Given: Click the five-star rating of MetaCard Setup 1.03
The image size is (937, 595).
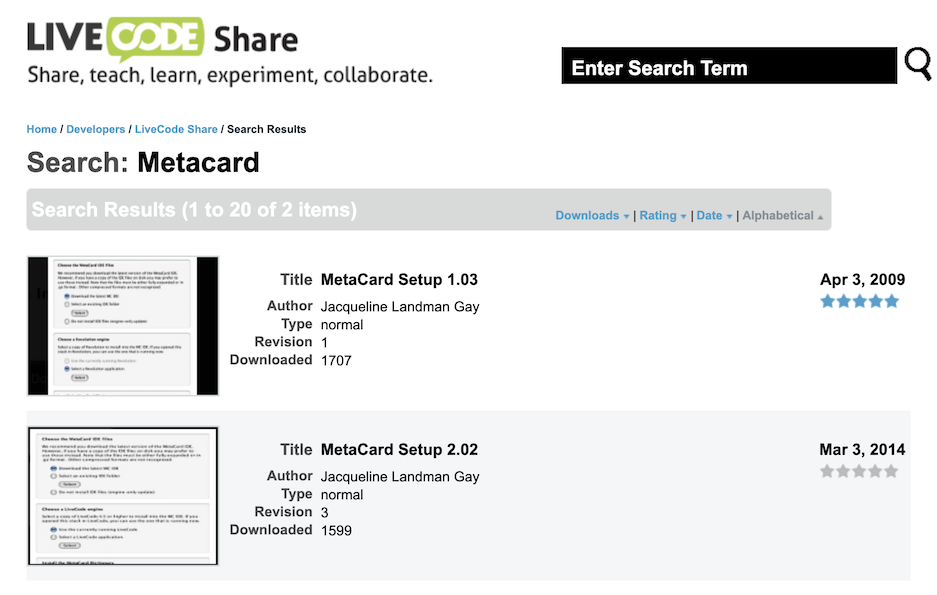Looking at the screenshot, I should pyautogui.click(x=859, y=301).
